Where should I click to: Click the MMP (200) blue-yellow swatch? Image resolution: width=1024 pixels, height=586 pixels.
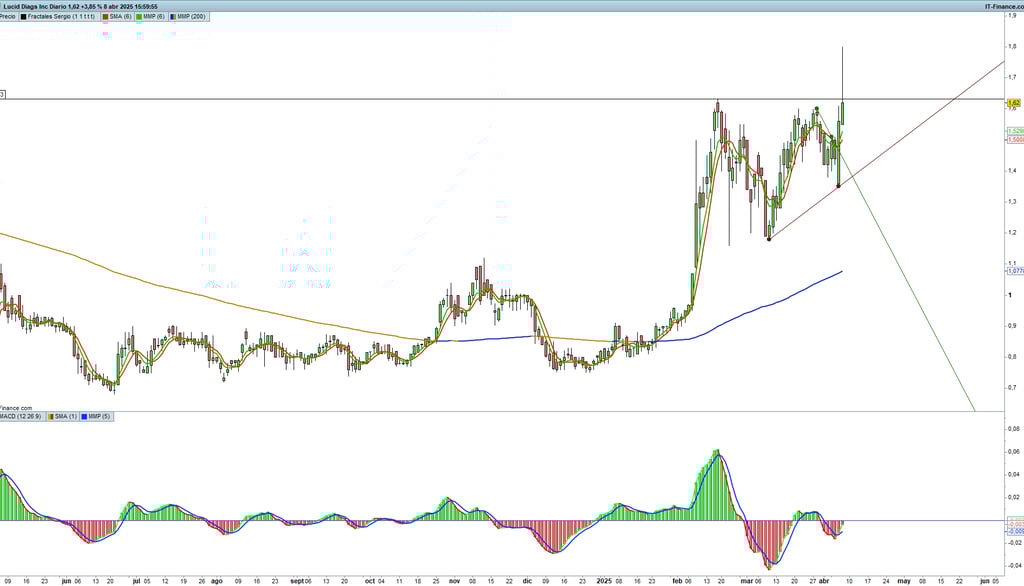coord(173,16)
